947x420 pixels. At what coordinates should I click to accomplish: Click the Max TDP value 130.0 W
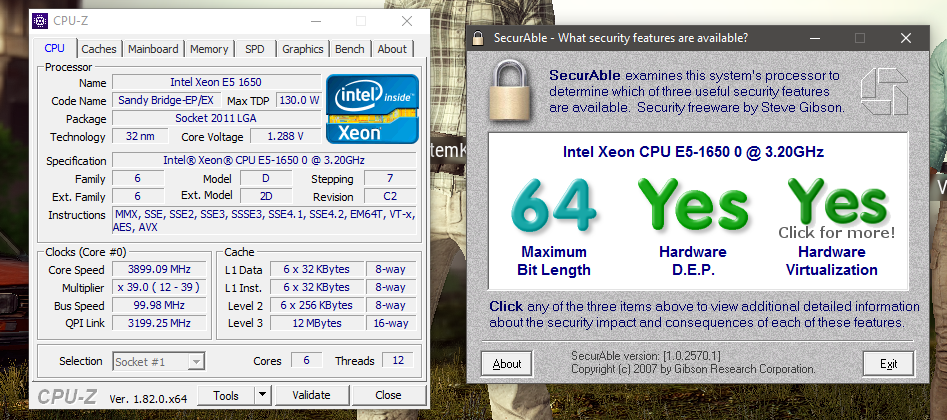(x=298, y=100)
